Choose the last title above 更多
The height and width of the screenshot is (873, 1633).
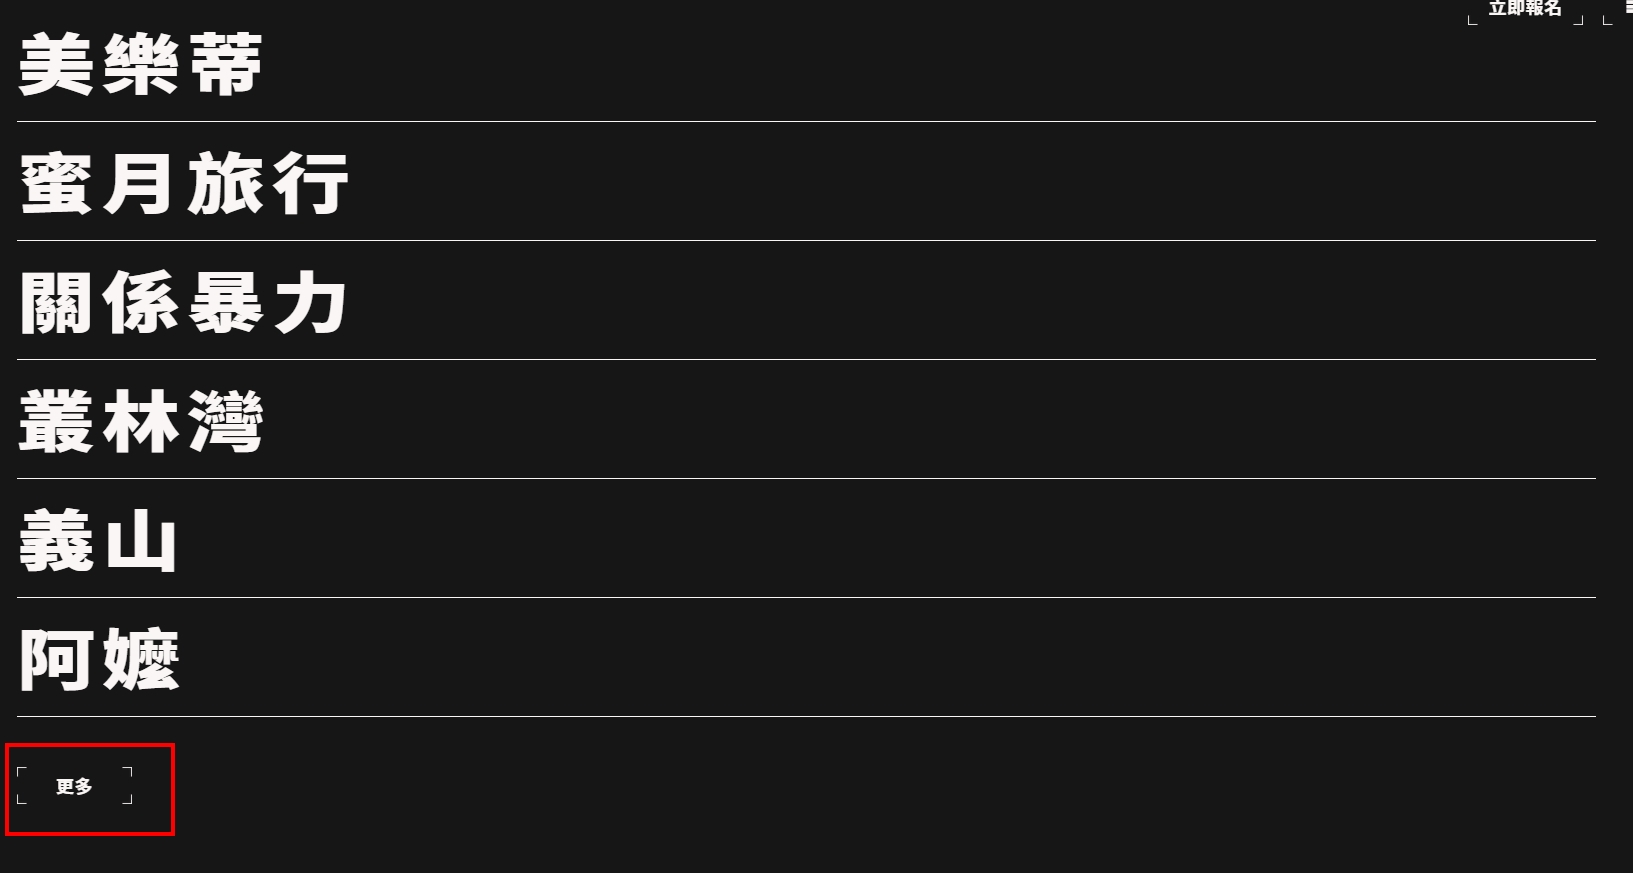(x=99, y=659)
